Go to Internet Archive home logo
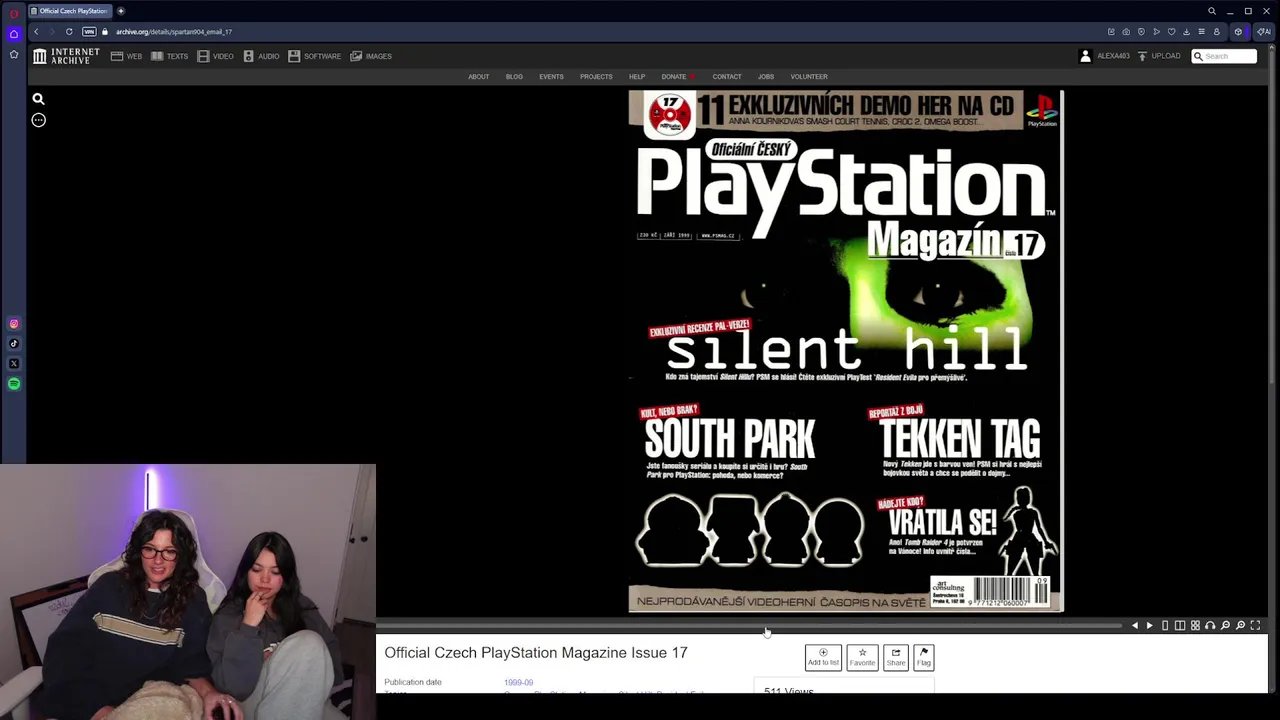Viewport: 1280px width, 720px height. (66, 56)
